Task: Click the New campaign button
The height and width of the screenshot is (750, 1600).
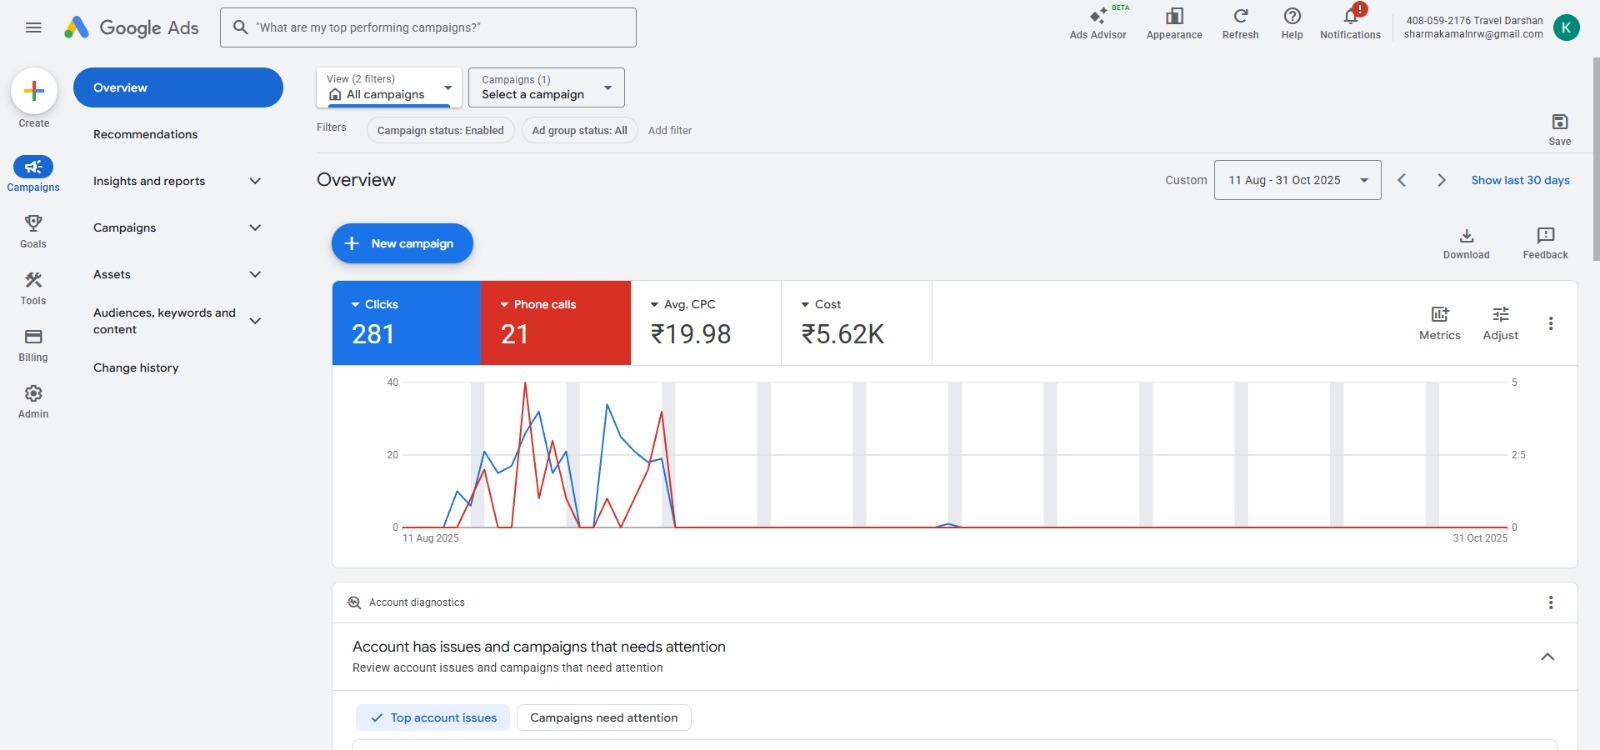Action: 402,243
